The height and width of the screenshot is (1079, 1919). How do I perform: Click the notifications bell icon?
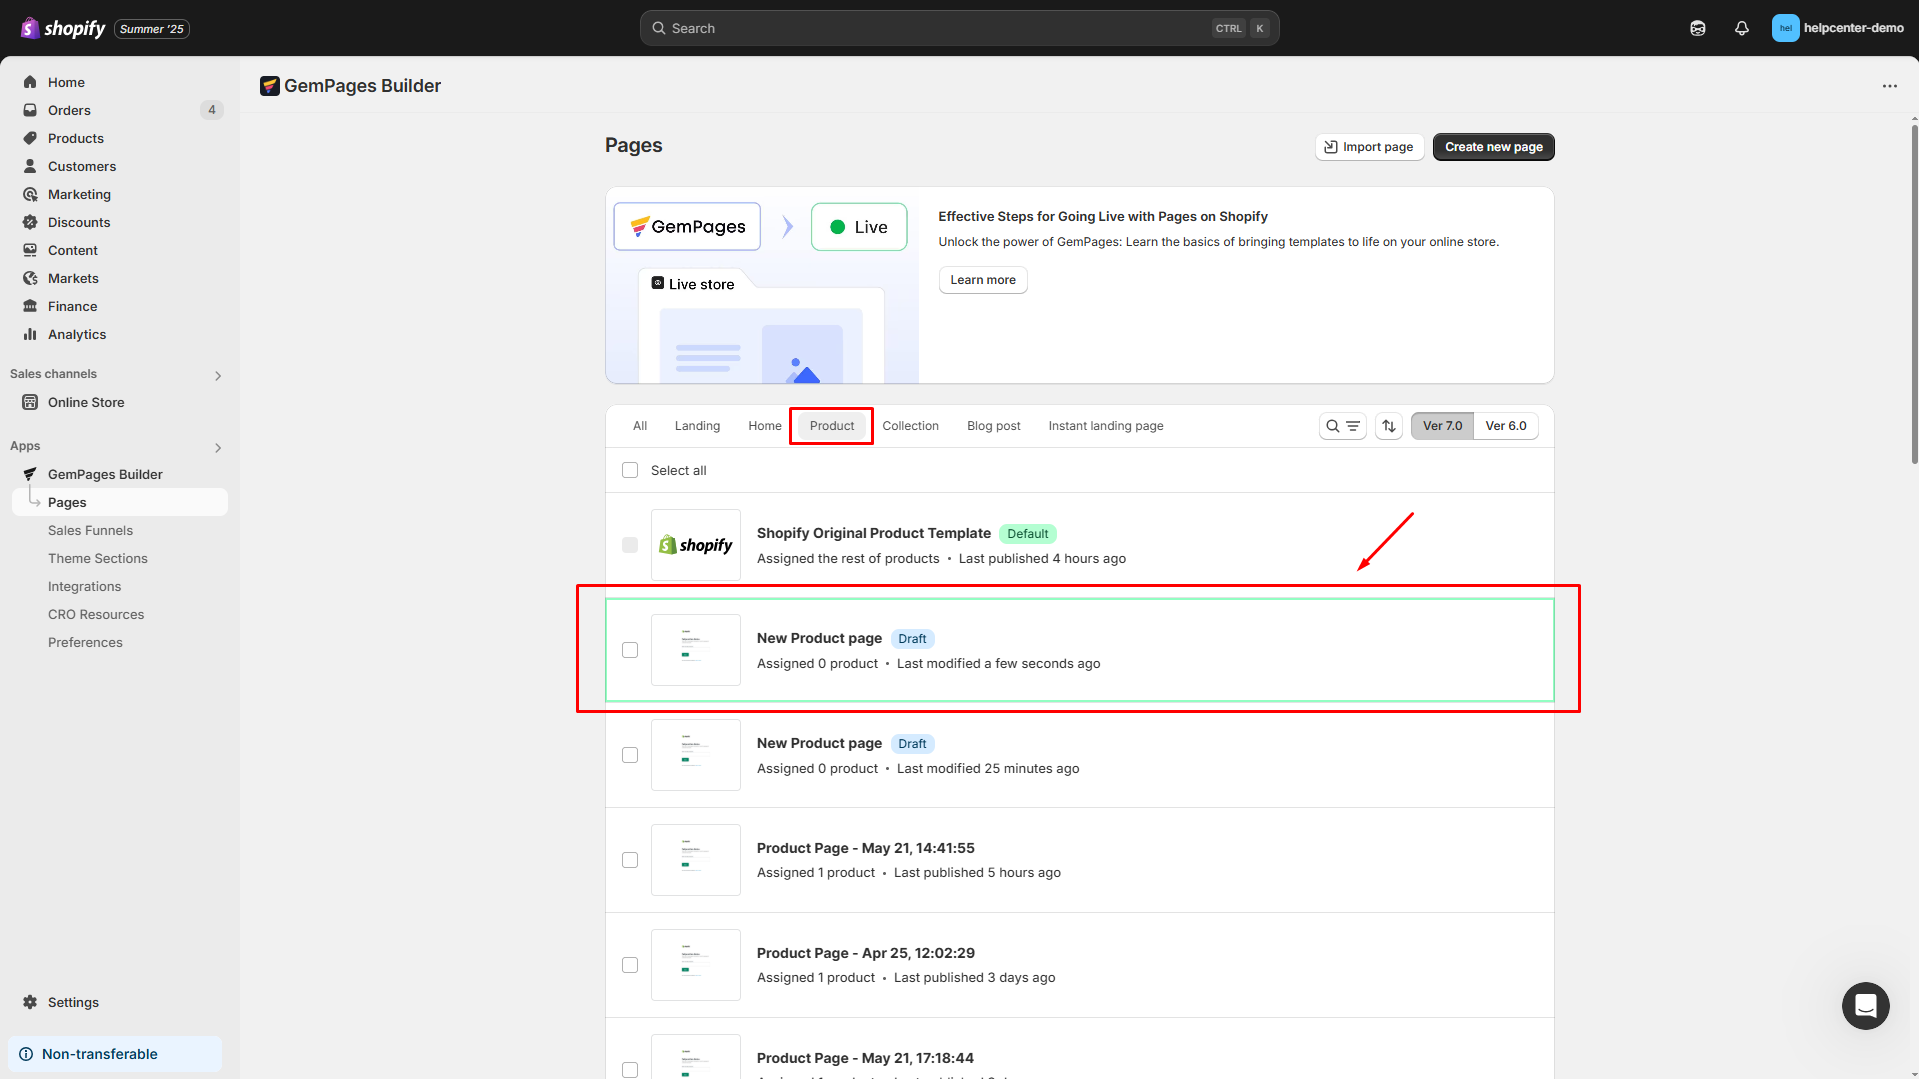[x=1742, y=28]
